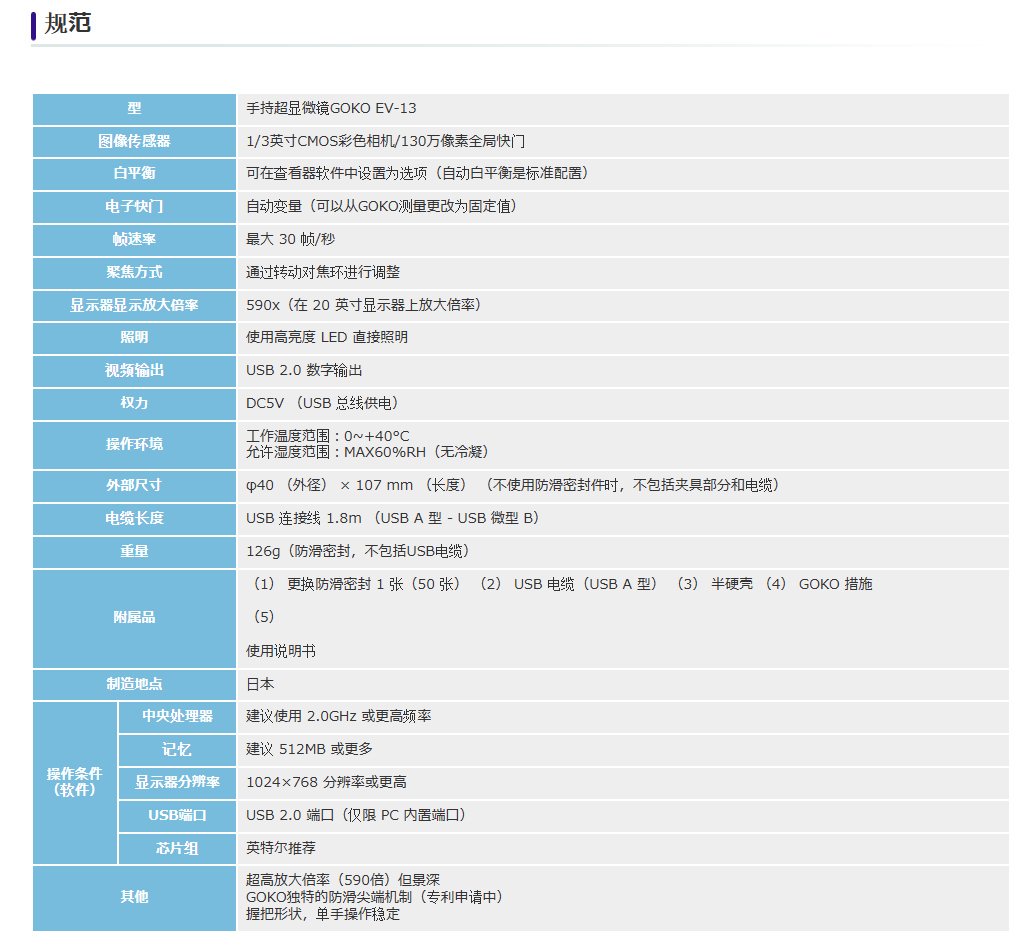Select the 电子快门 label cell
This screenshot has height=937, width=1031.
pyautogui.click(x=134, y=207)
